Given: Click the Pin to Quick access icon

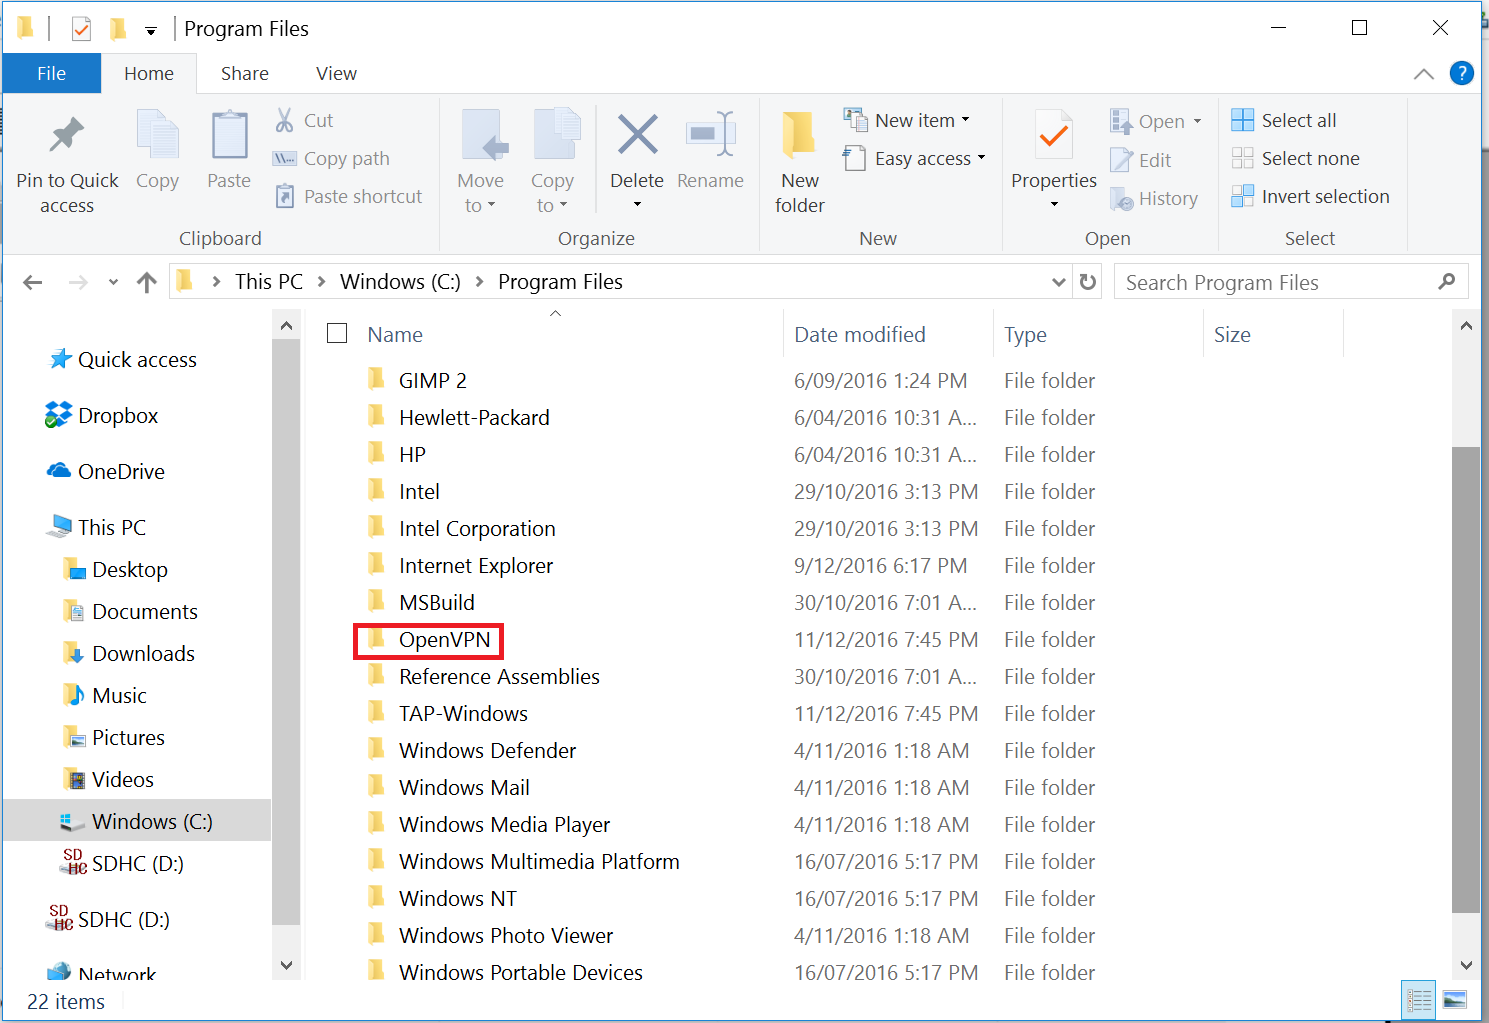Looking at the screenshot, I should click(66, 136).
